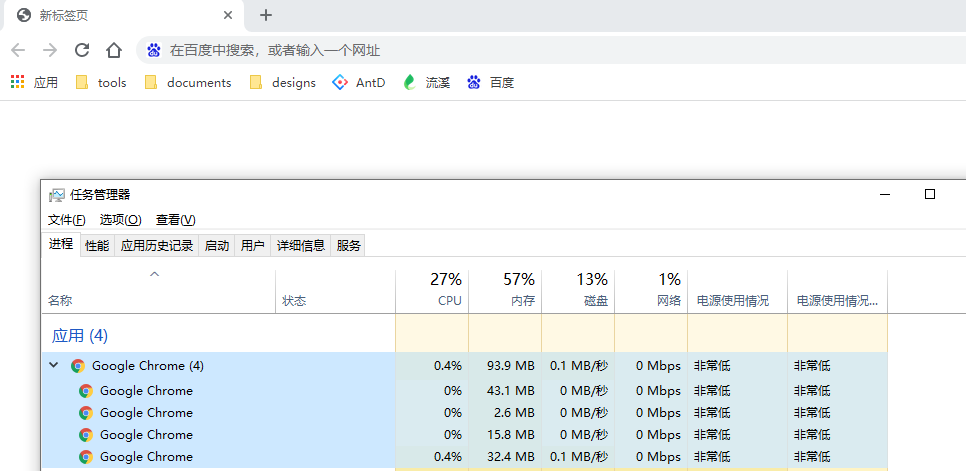Screen dimensions: 966x471
Task: Click the Chrome forward arrow icon
Action: coord(50,50)
